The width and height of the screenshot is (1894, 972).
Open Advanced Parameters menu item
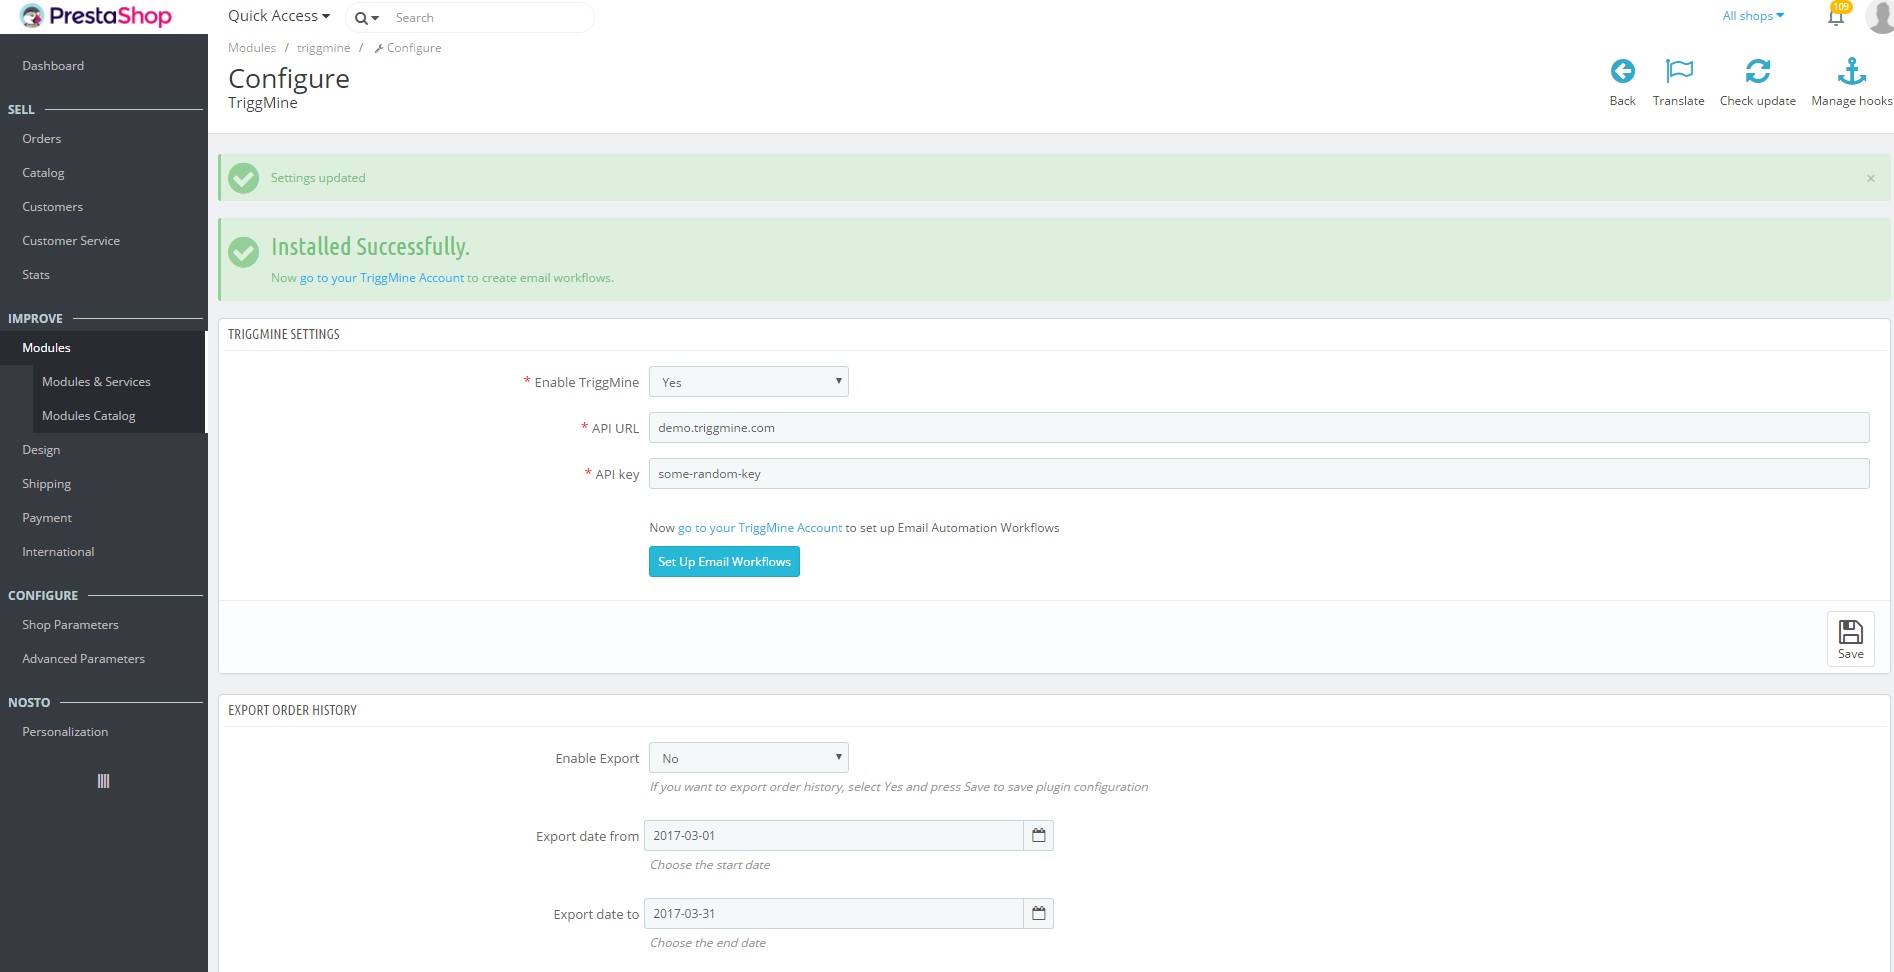(x=84, y=659)
